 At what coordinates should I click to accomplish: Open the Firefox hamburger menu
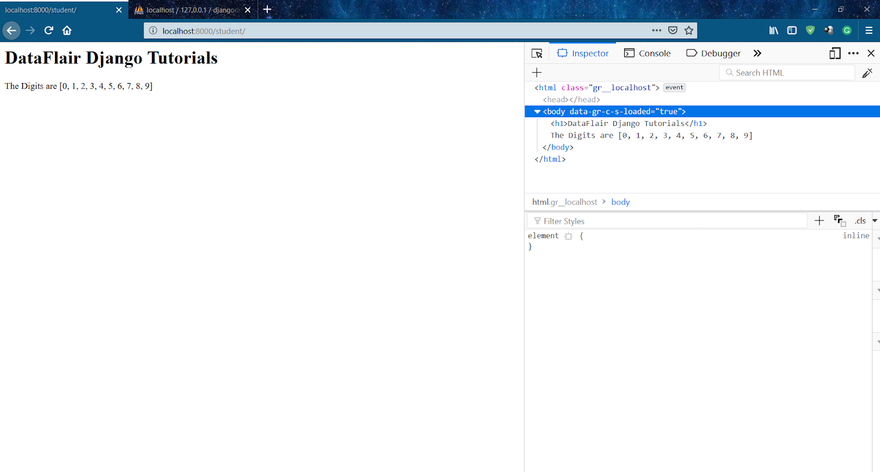point(869,30)
